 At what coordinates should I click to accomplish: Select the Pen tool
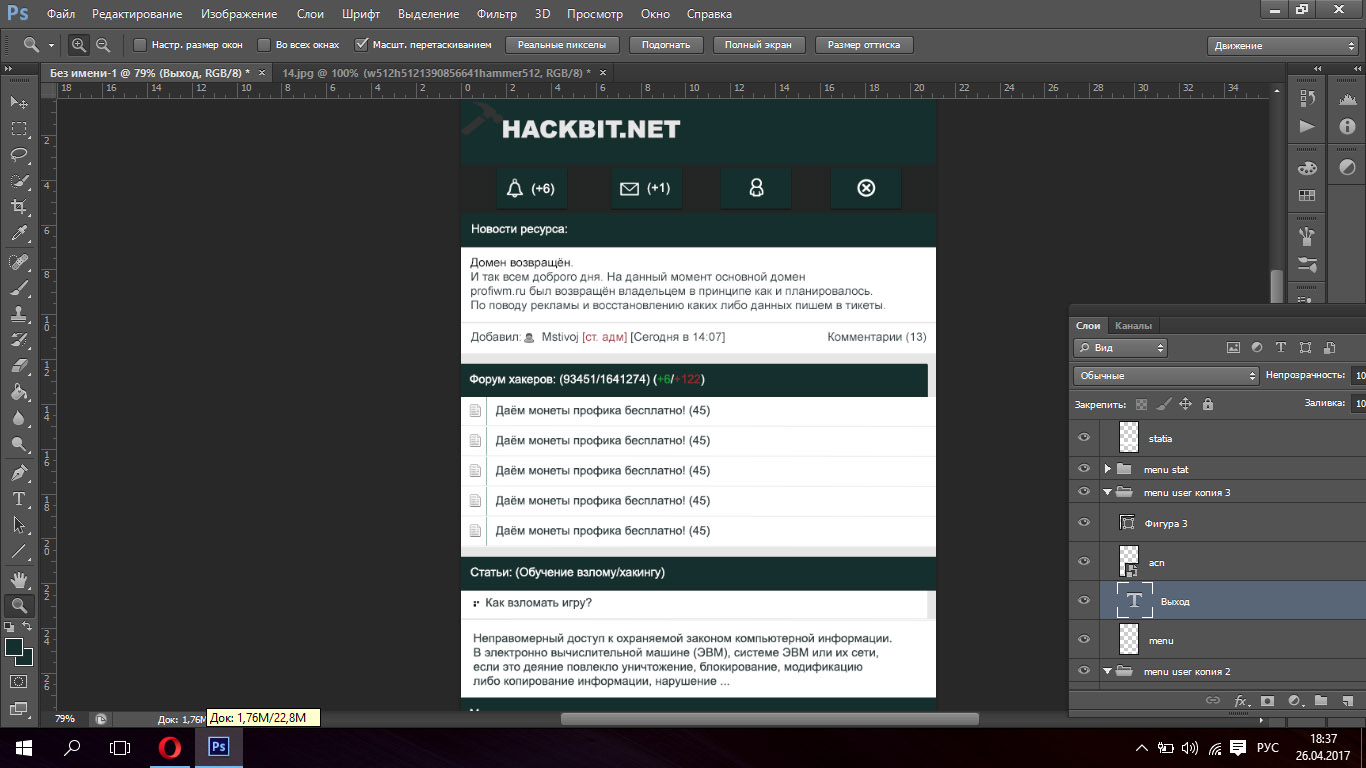(x=19, y=472)
